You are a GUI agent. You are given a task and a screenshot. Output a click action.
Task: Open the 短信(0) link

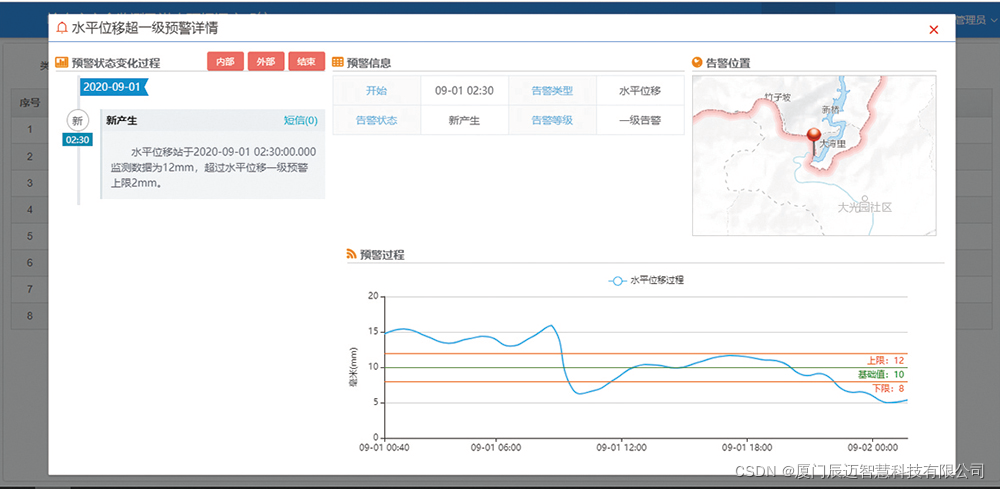pyautogui.click(x=300, y=120)
